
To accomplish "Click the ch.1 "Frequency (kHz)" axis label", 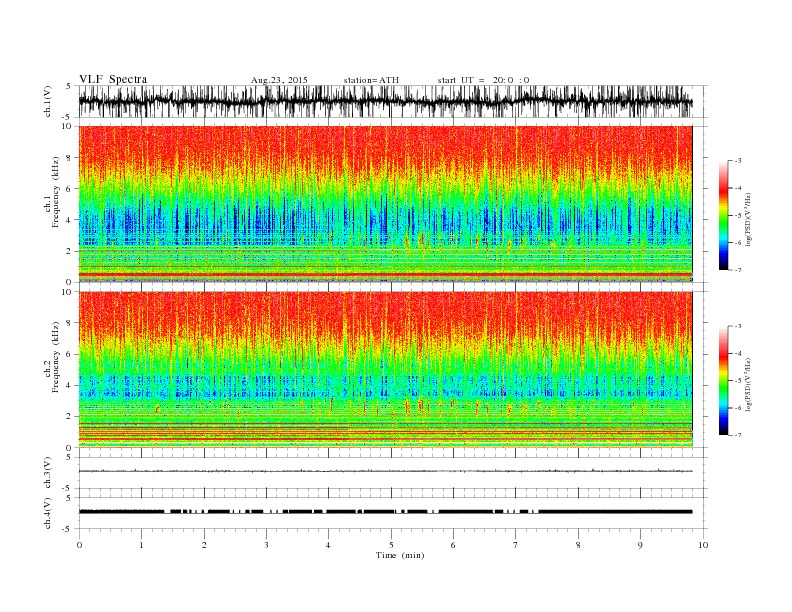I will click(x=56, y=192).
